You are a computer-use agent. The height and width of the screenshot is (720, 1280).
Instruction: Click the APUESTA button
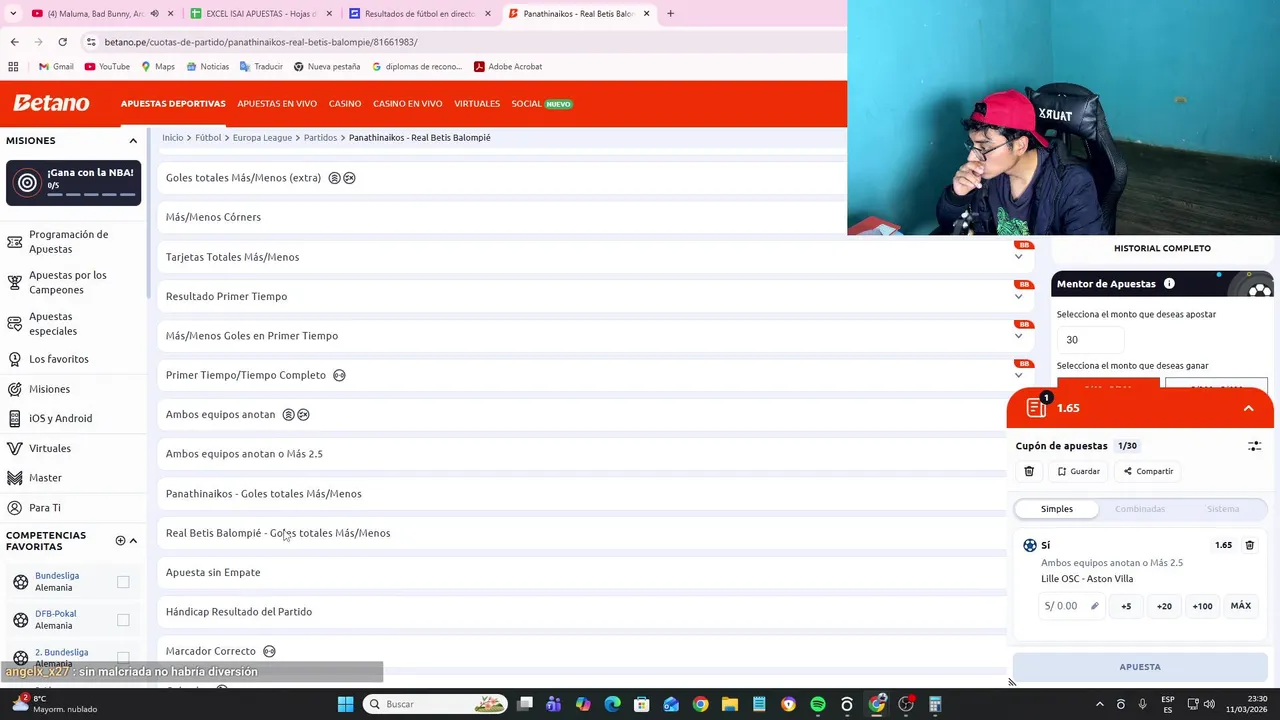tap(1140, 667)
